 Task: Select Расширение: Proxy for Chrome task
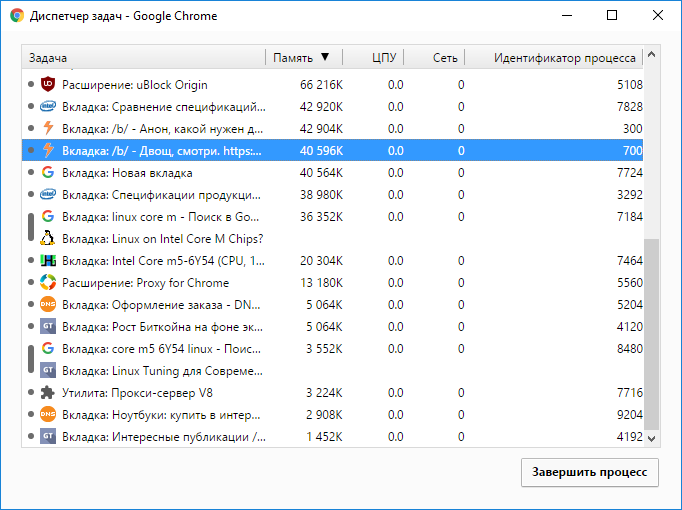point(332,283)
